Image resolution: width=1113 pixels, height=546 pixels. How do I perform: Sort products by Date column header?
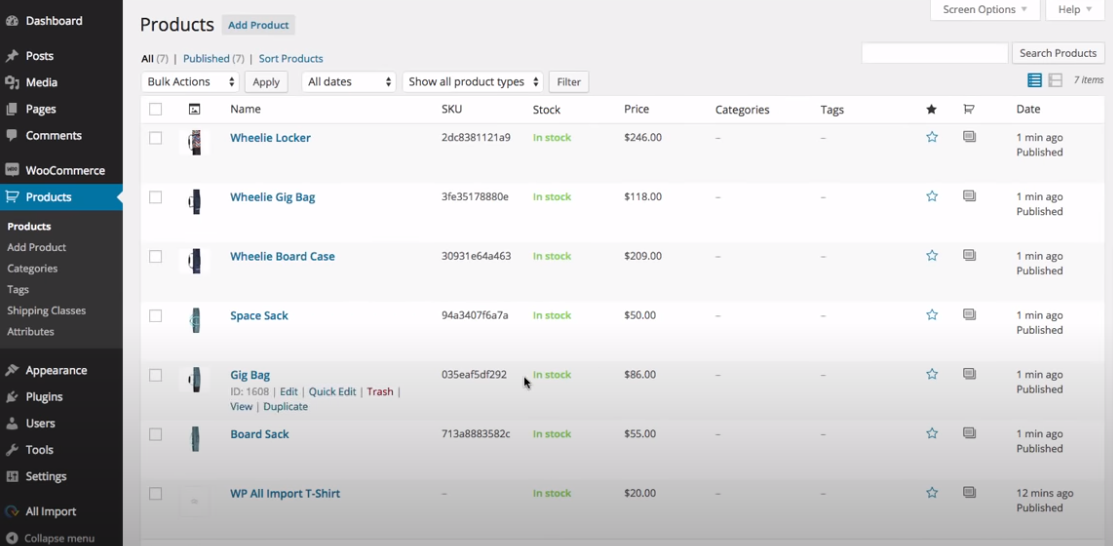[x=1028, y=109]
